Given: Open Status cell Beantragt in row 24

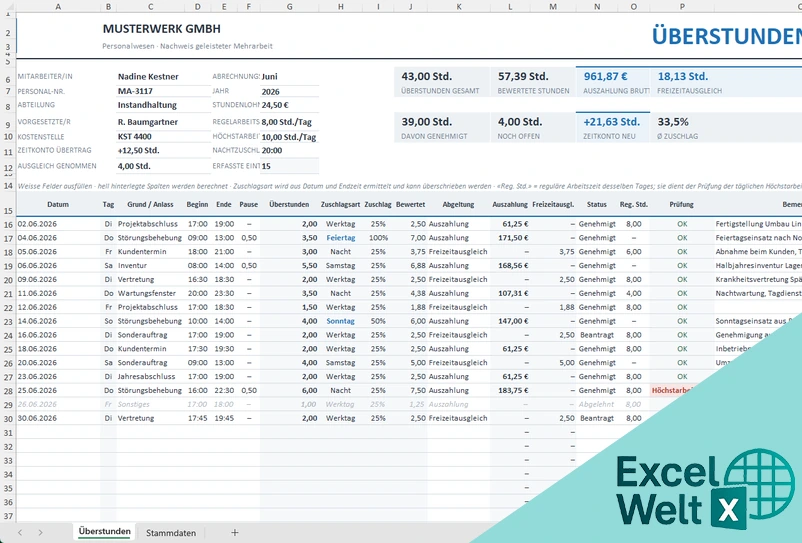Looking at the screenshot, I should (596, 335).
